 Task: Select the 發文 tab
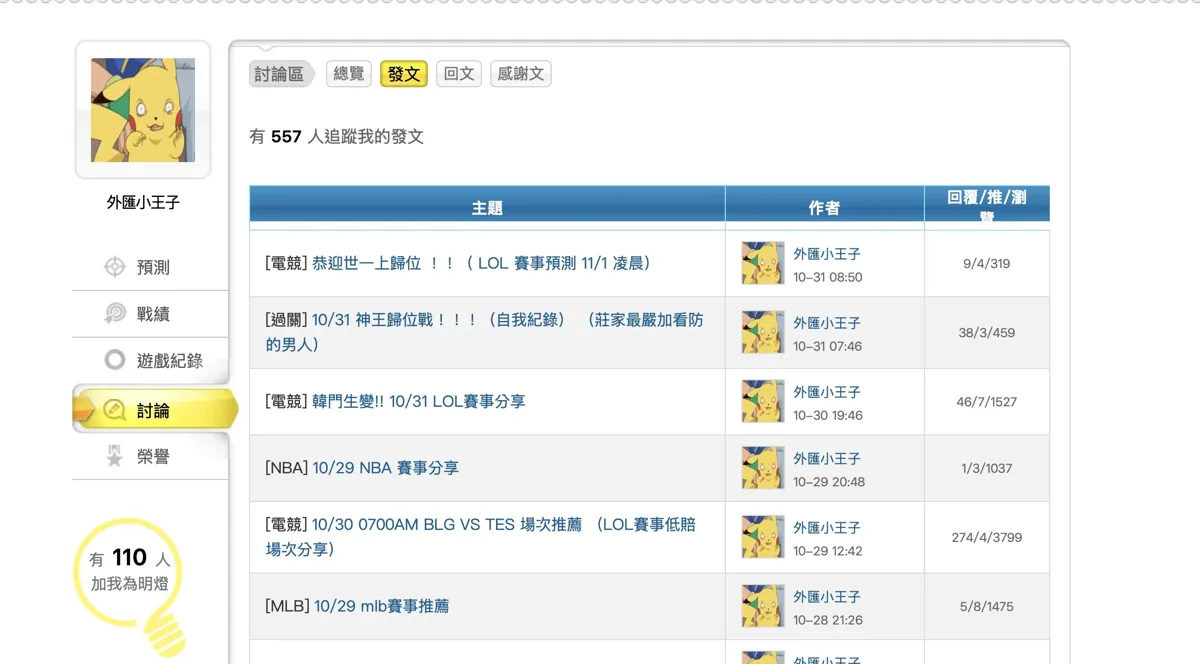tap(404, 74)
